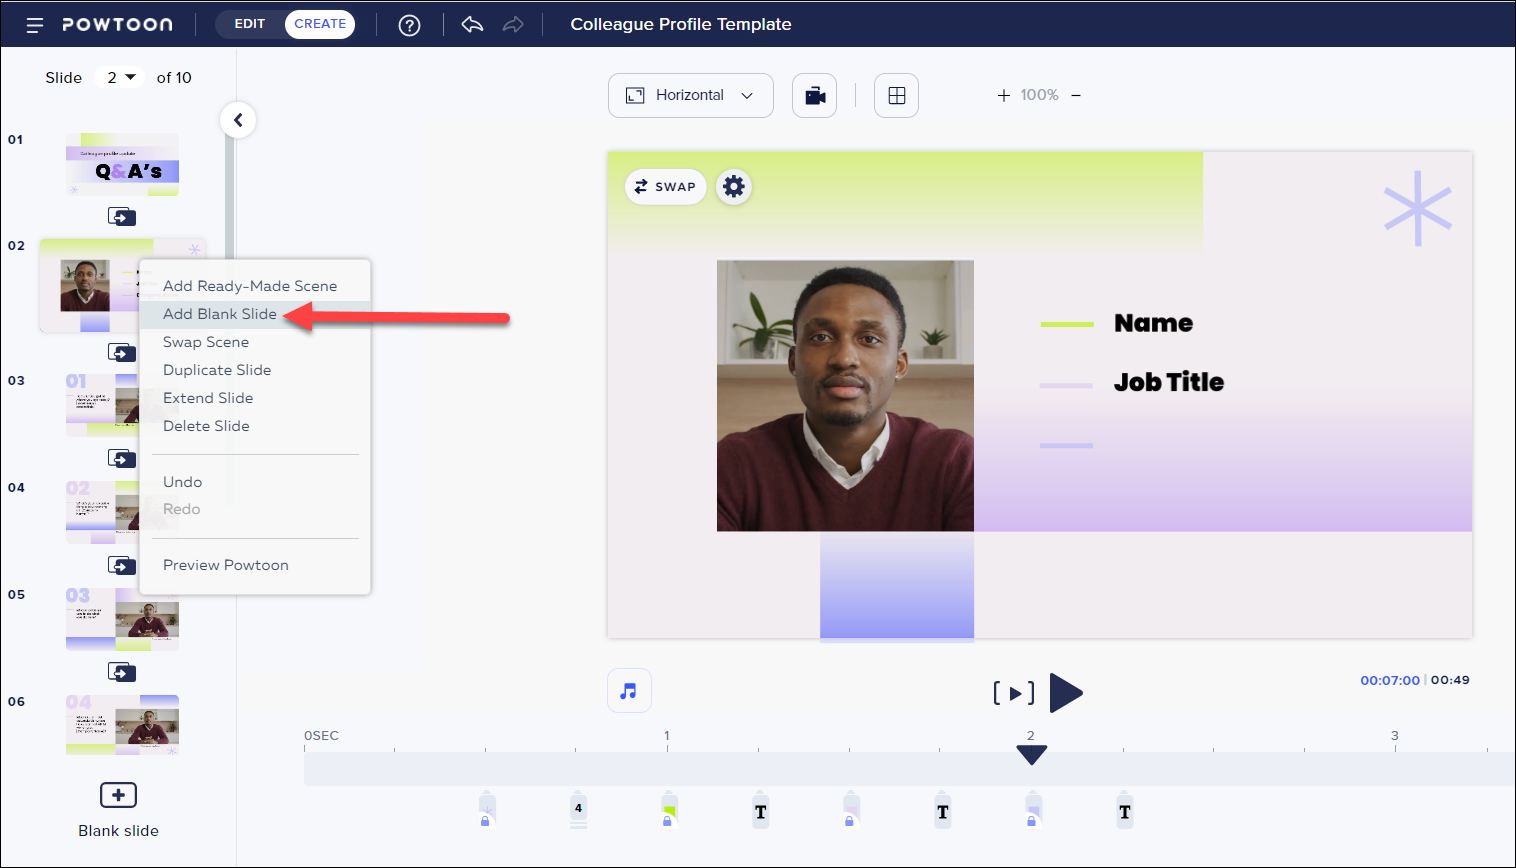Click the add Blank slide plus icon
1516x868 pixels.
coord(118,795)
